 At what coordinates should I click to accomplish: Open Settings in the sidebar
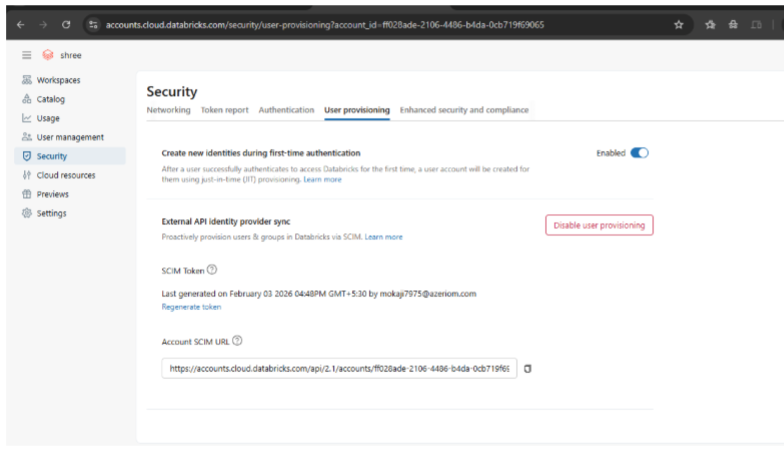tap(51, 213)
